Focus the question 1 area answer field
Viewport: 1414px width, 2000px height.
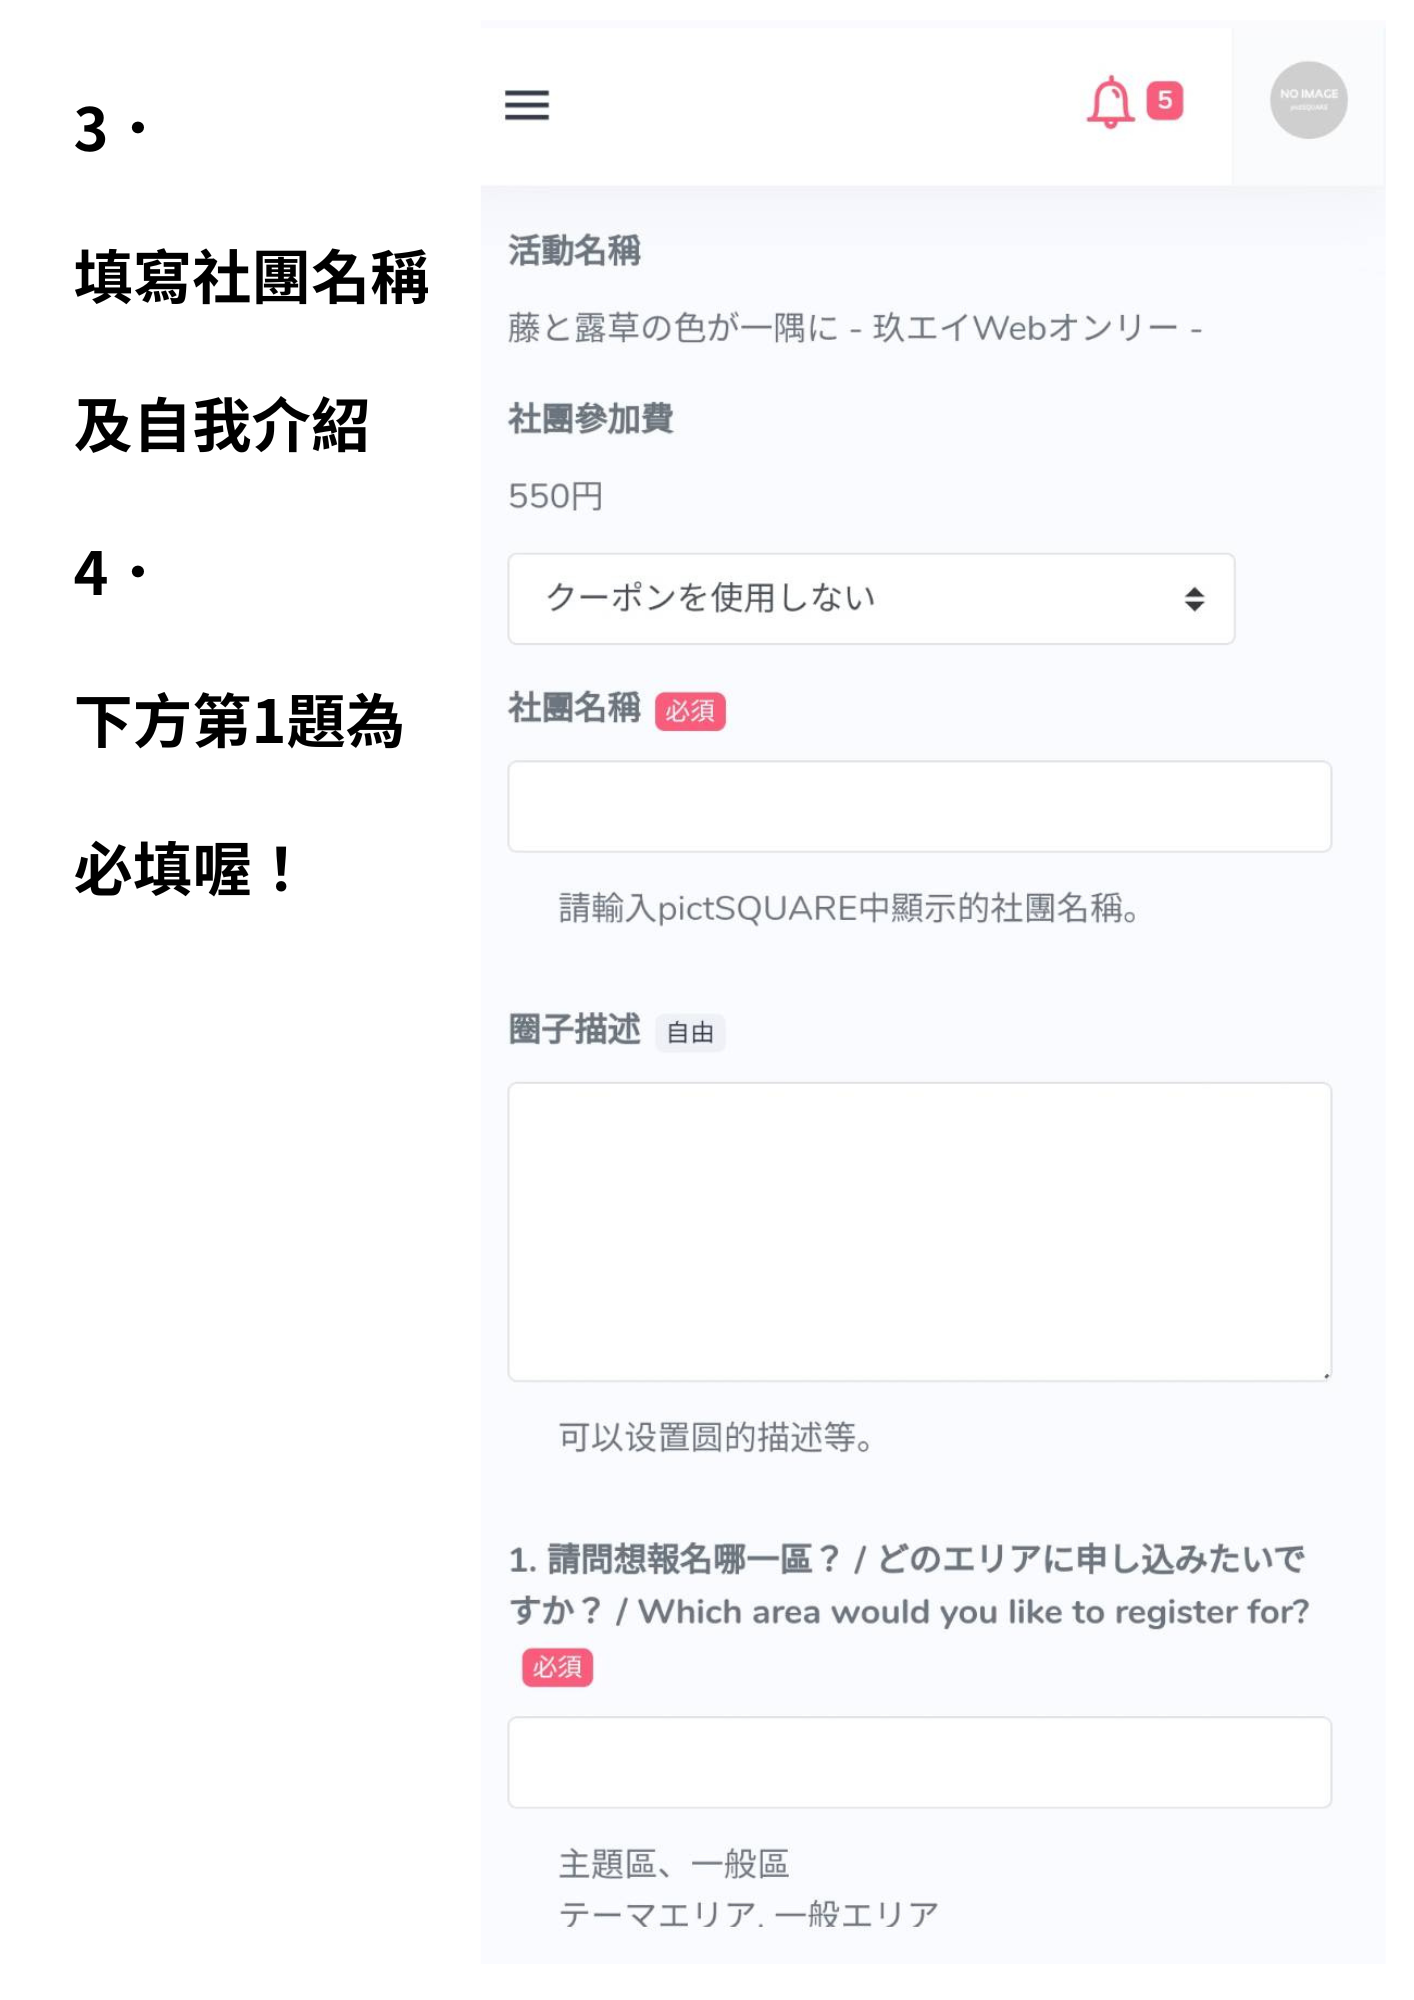(919, 1763)
